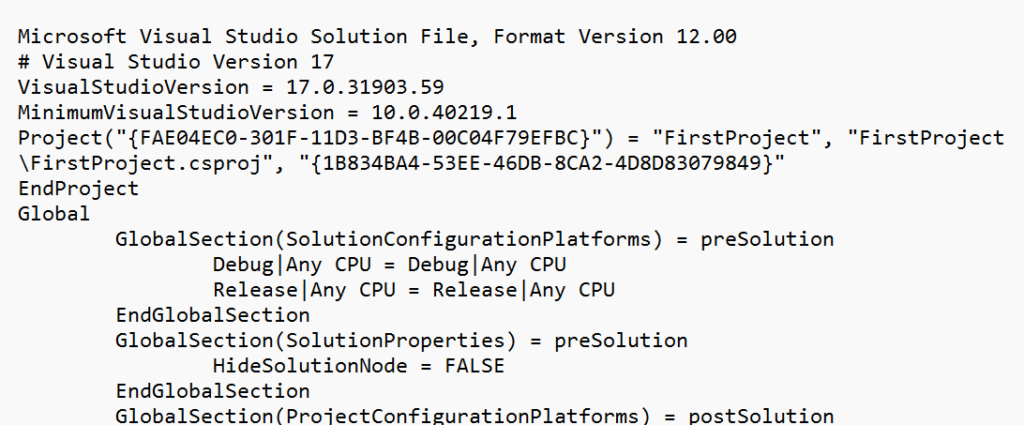The width and height of the screenshot is (1024, 425).
Task: Place the cursor on the EndProject line
Action: tap(78, 189)
